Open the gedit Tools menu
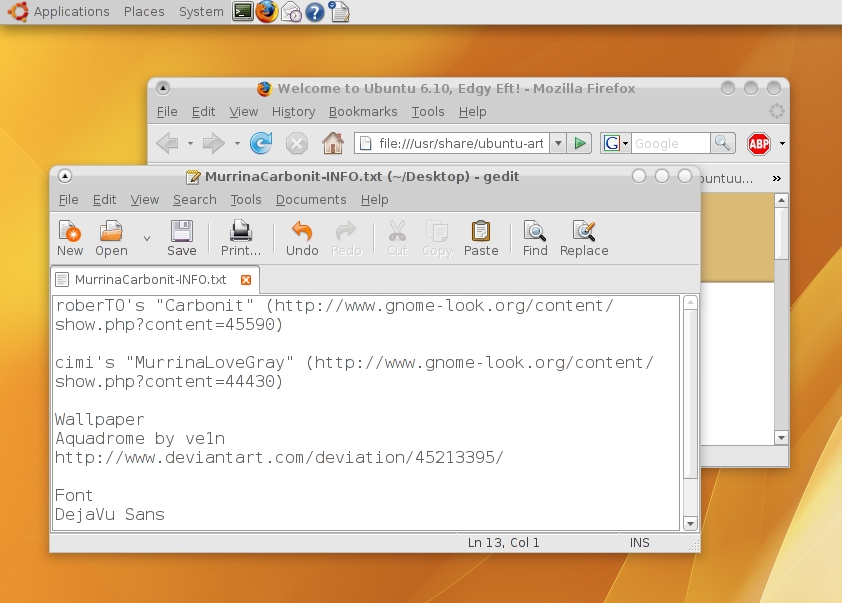The width and height of the screenshot is (842, 603). 246,200
